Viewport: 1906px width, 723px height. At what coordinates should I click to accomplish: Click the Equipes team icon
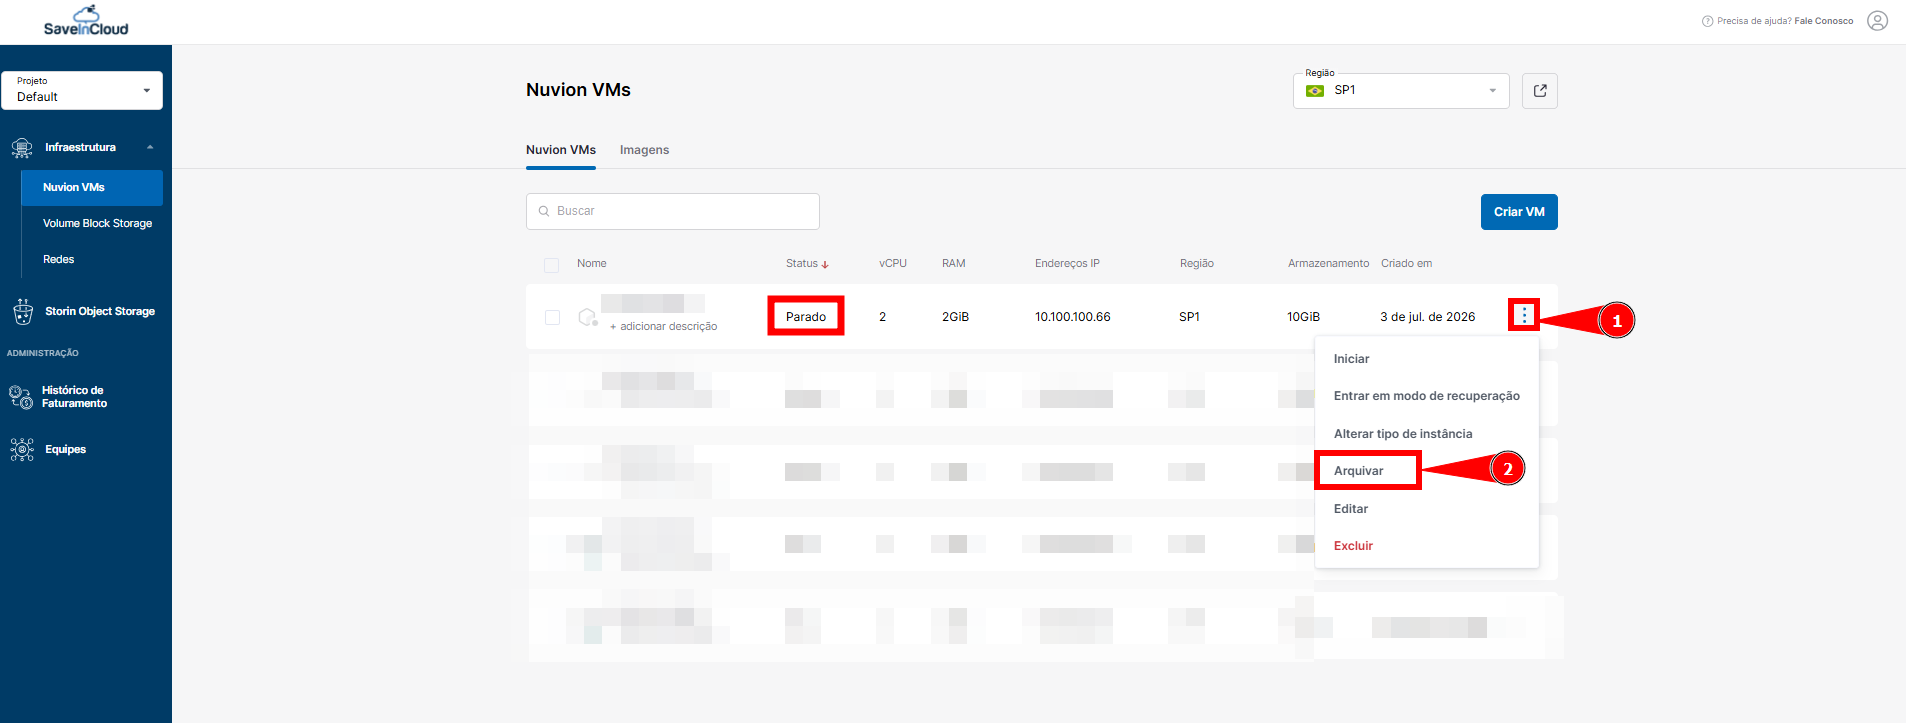tap(22, 450)
